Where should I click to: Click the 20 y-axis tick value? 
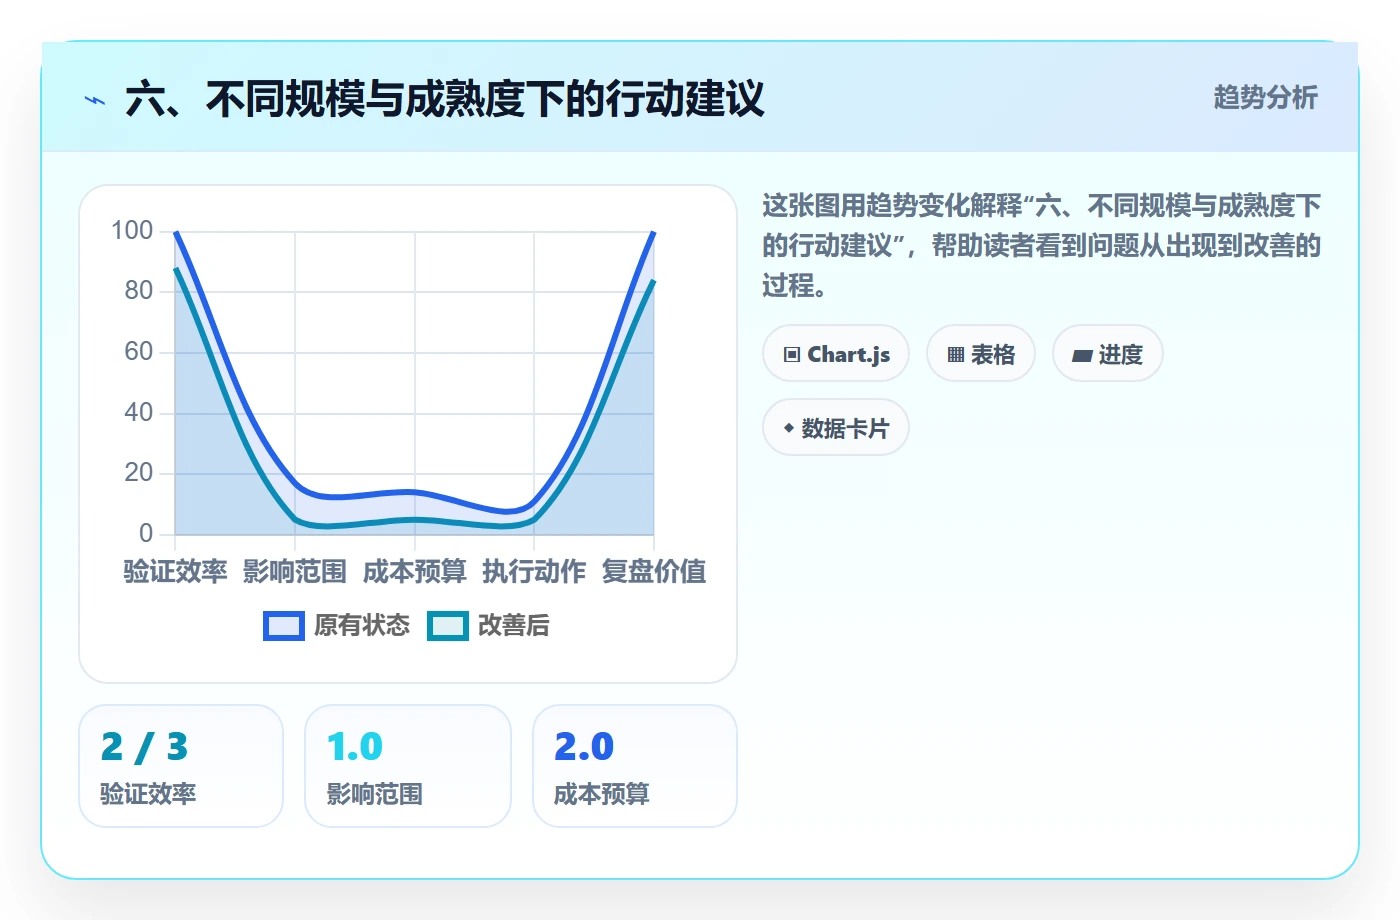pos(139,472)
